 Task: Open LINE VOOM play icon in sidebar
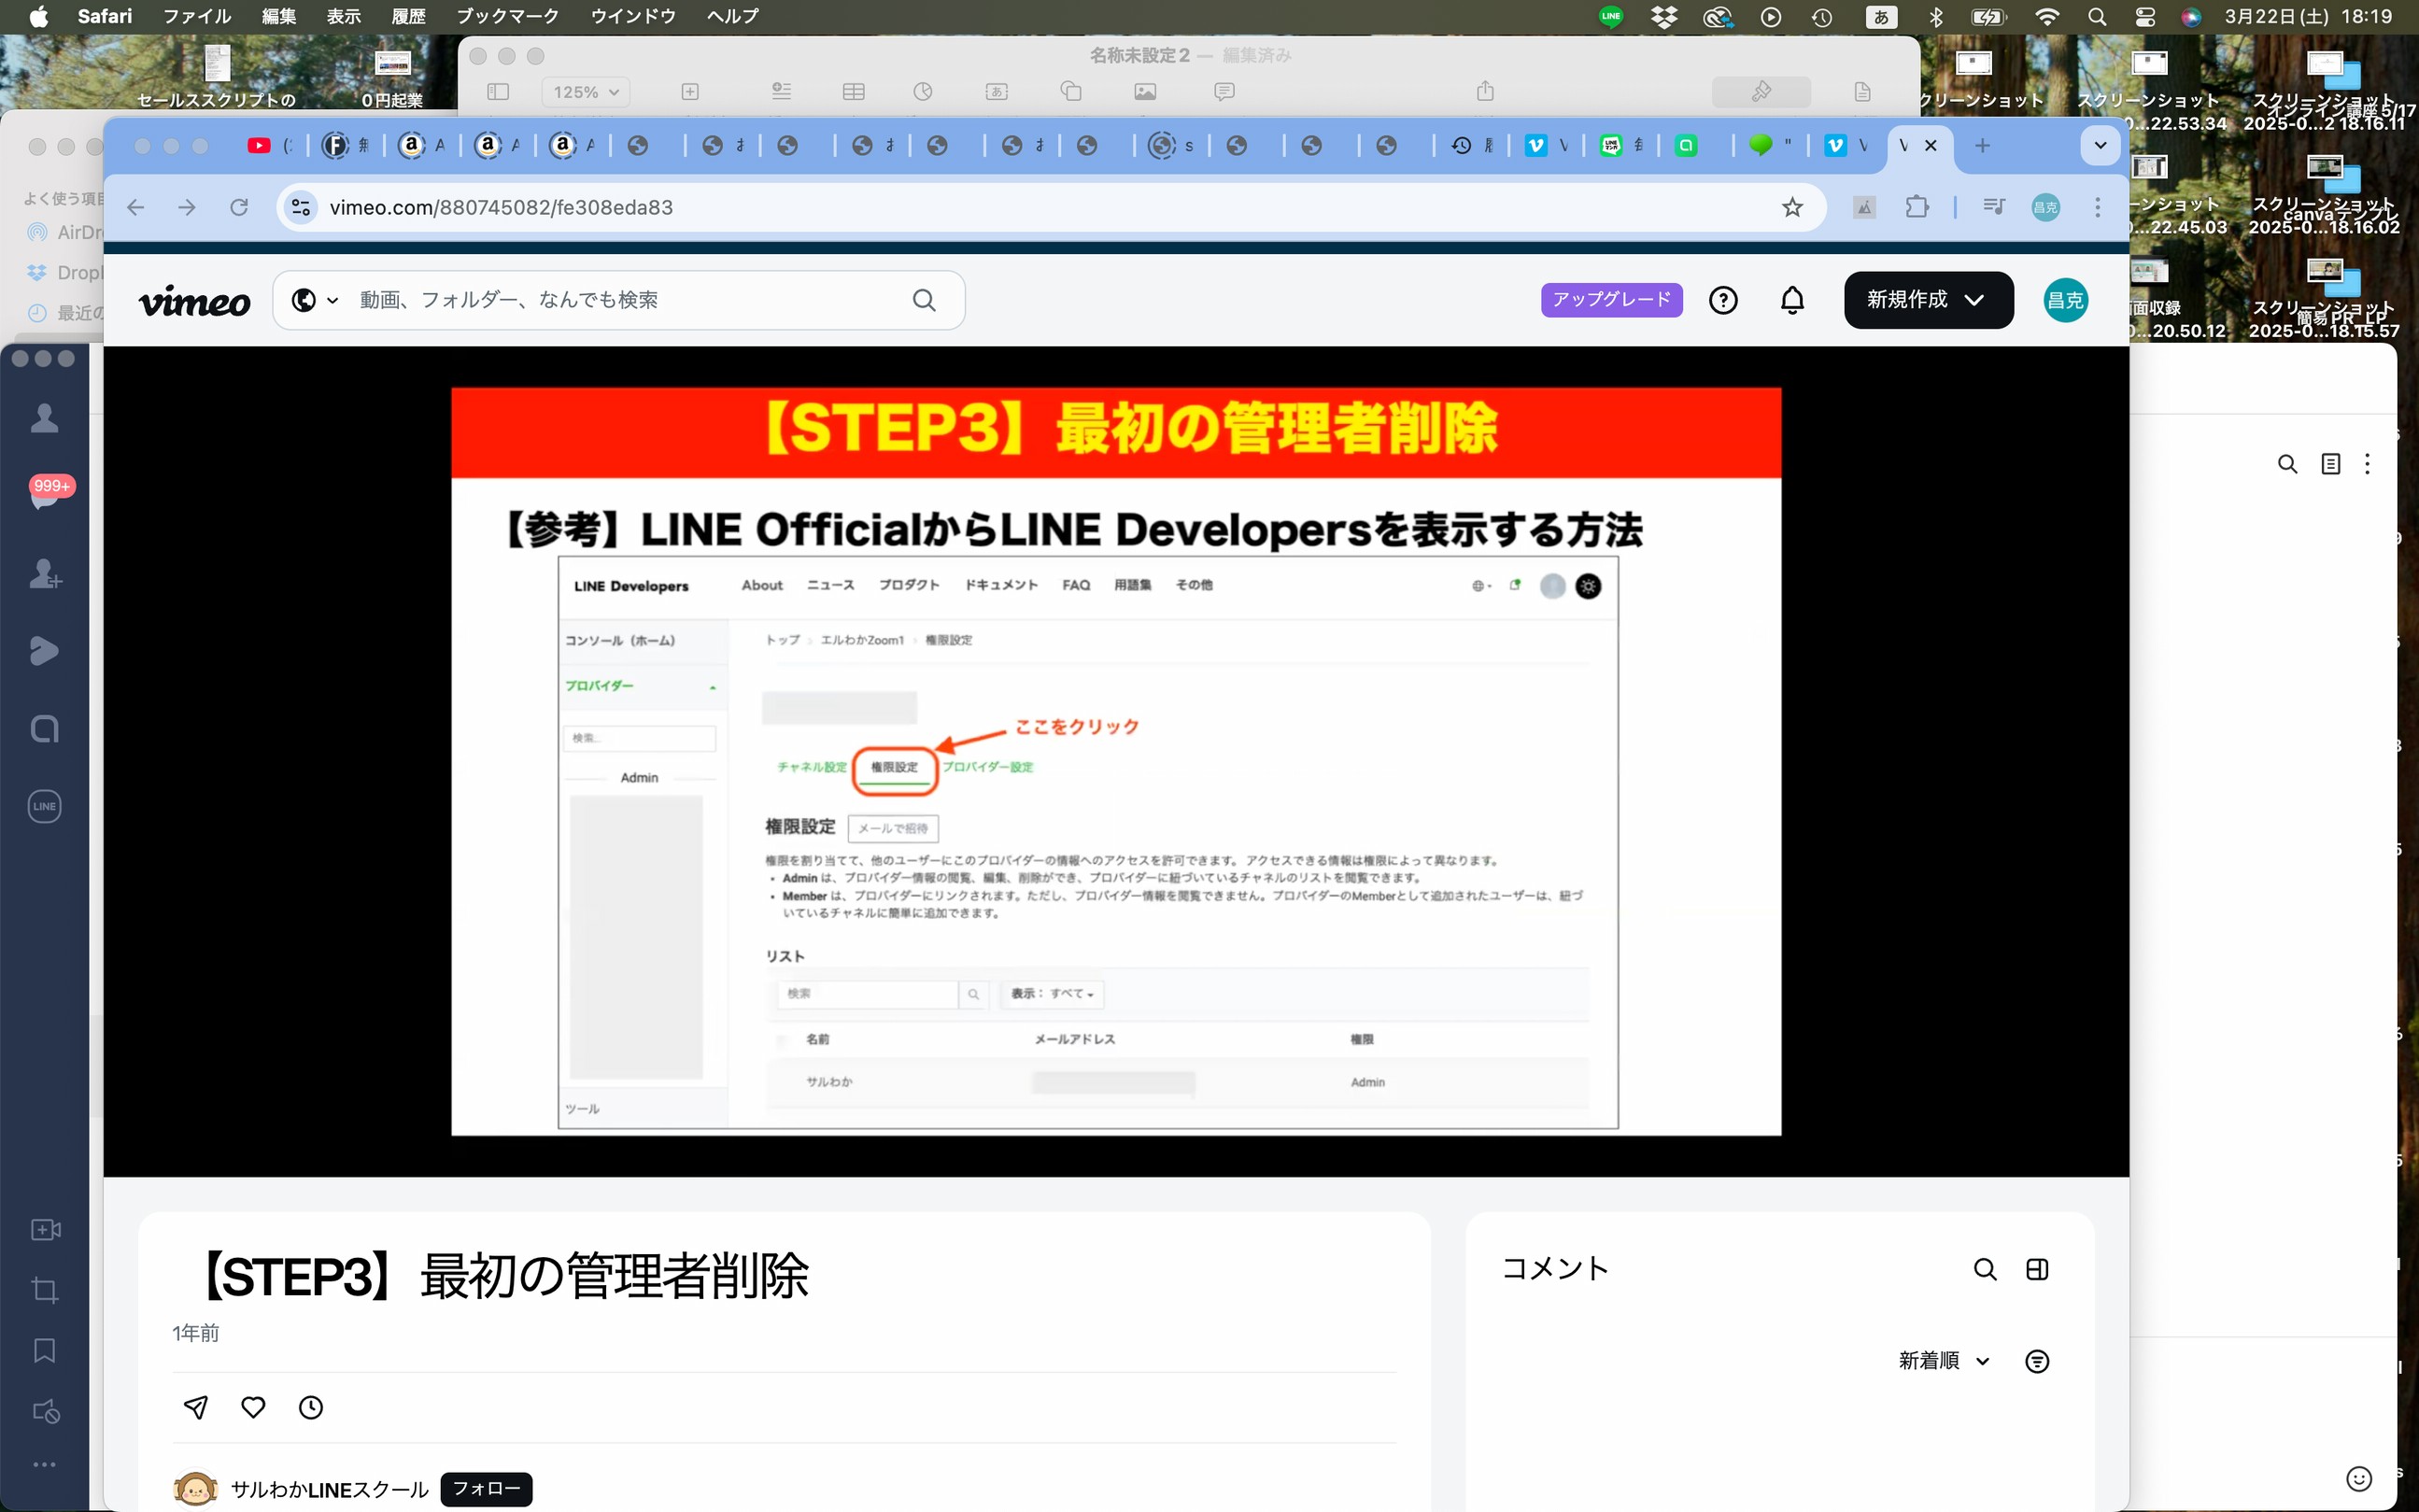44,651
